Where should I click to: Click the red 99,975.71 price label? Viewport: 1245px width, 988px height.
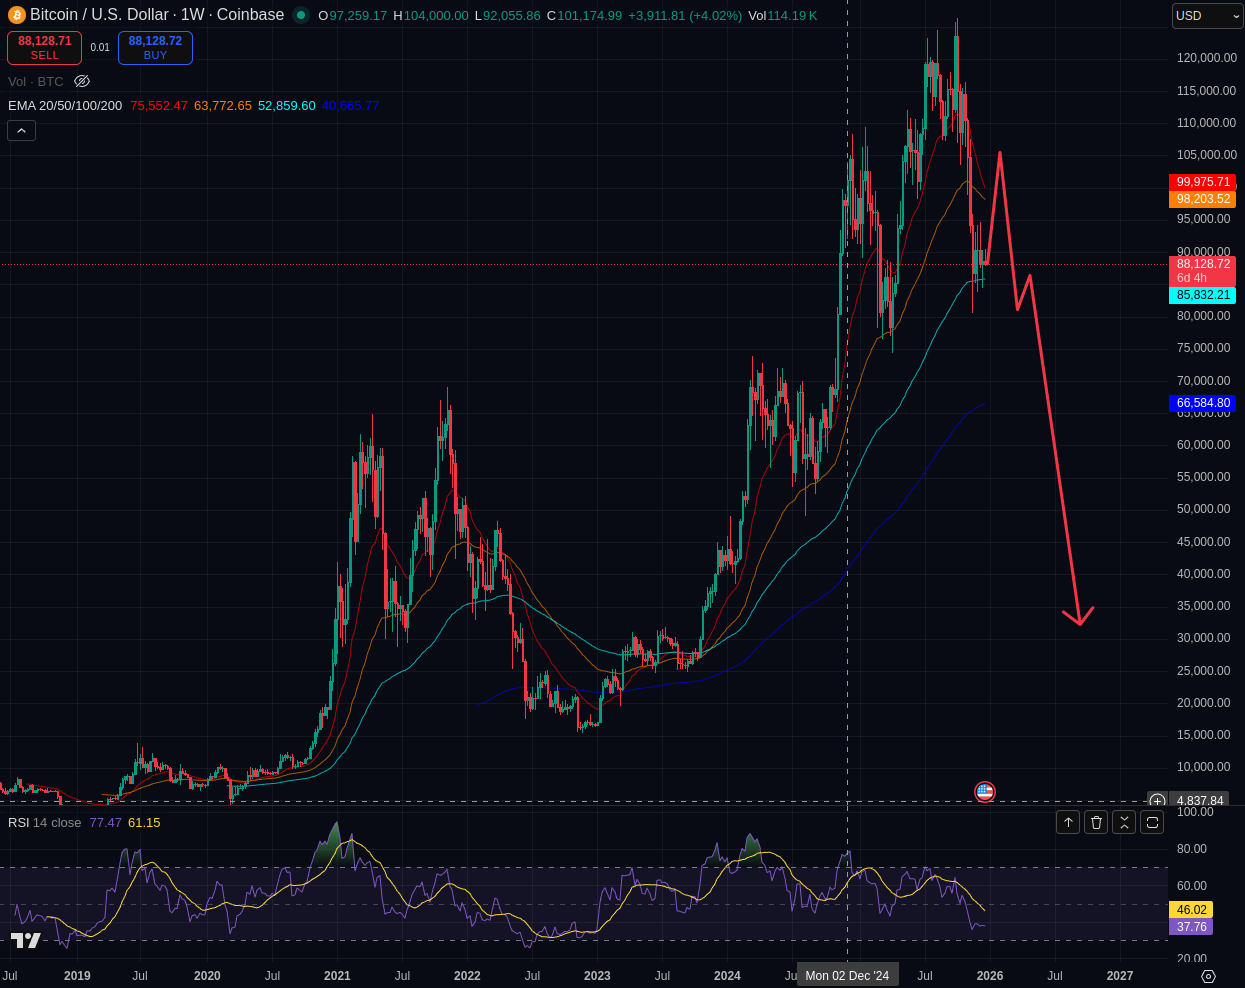pos(1202,182)
